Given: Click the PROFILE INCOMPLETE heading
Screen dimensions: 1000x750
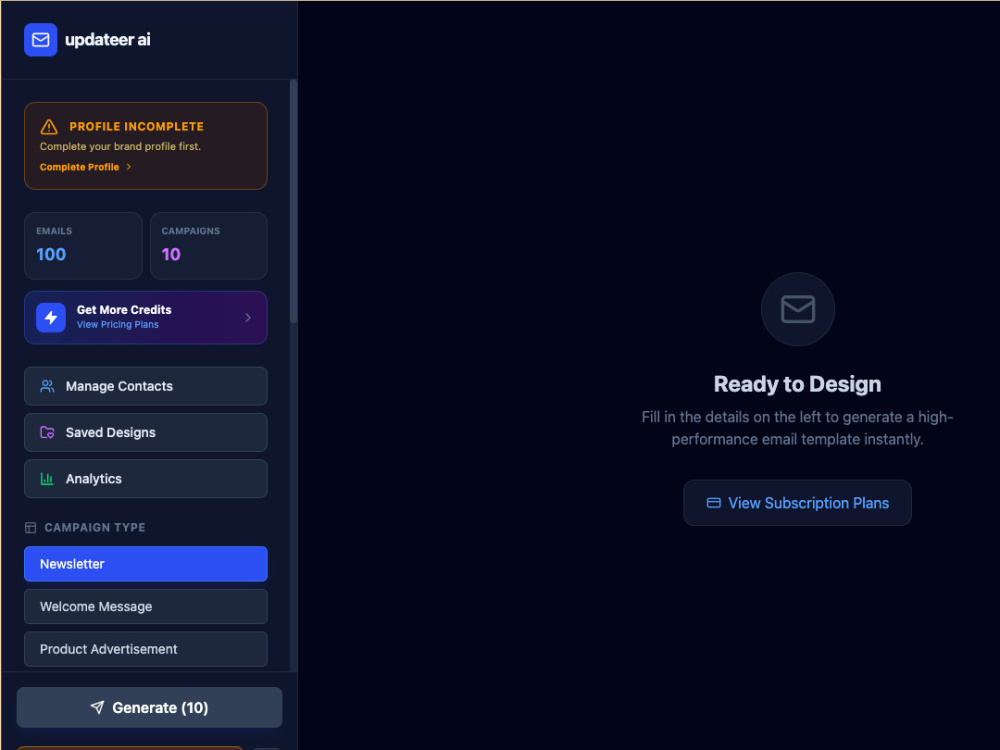Looking at the screenshot, I should [x=136, y=127].
